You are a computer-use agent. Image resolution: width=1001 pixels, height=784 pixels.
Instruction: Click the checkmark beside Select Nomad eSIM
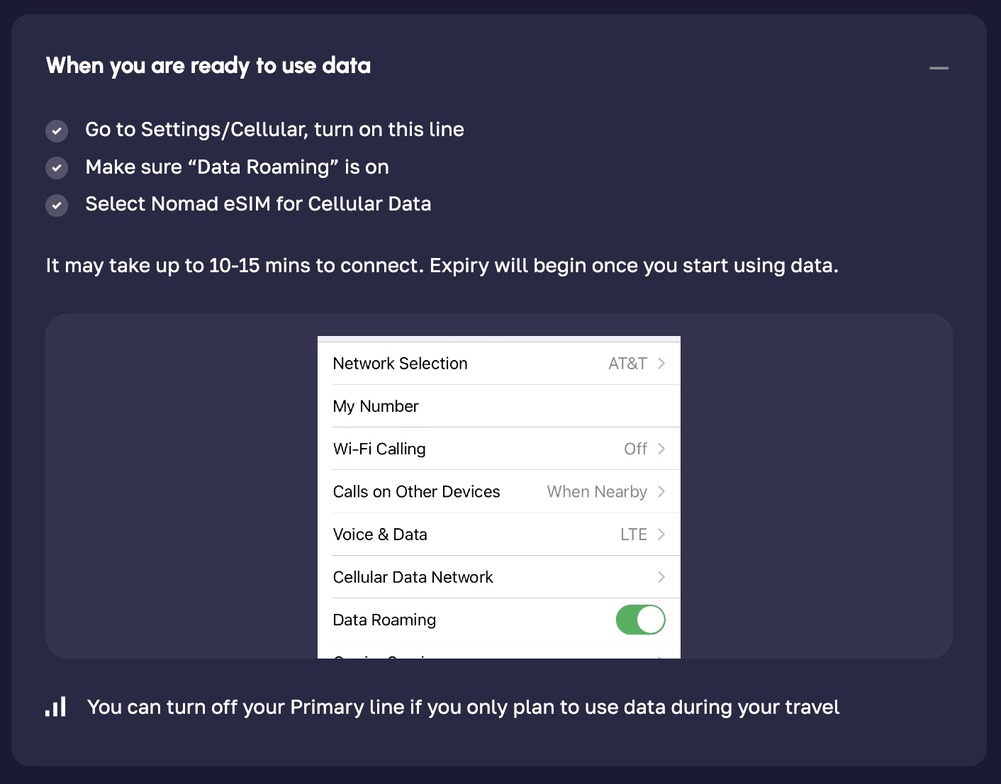tap(57, 205)
